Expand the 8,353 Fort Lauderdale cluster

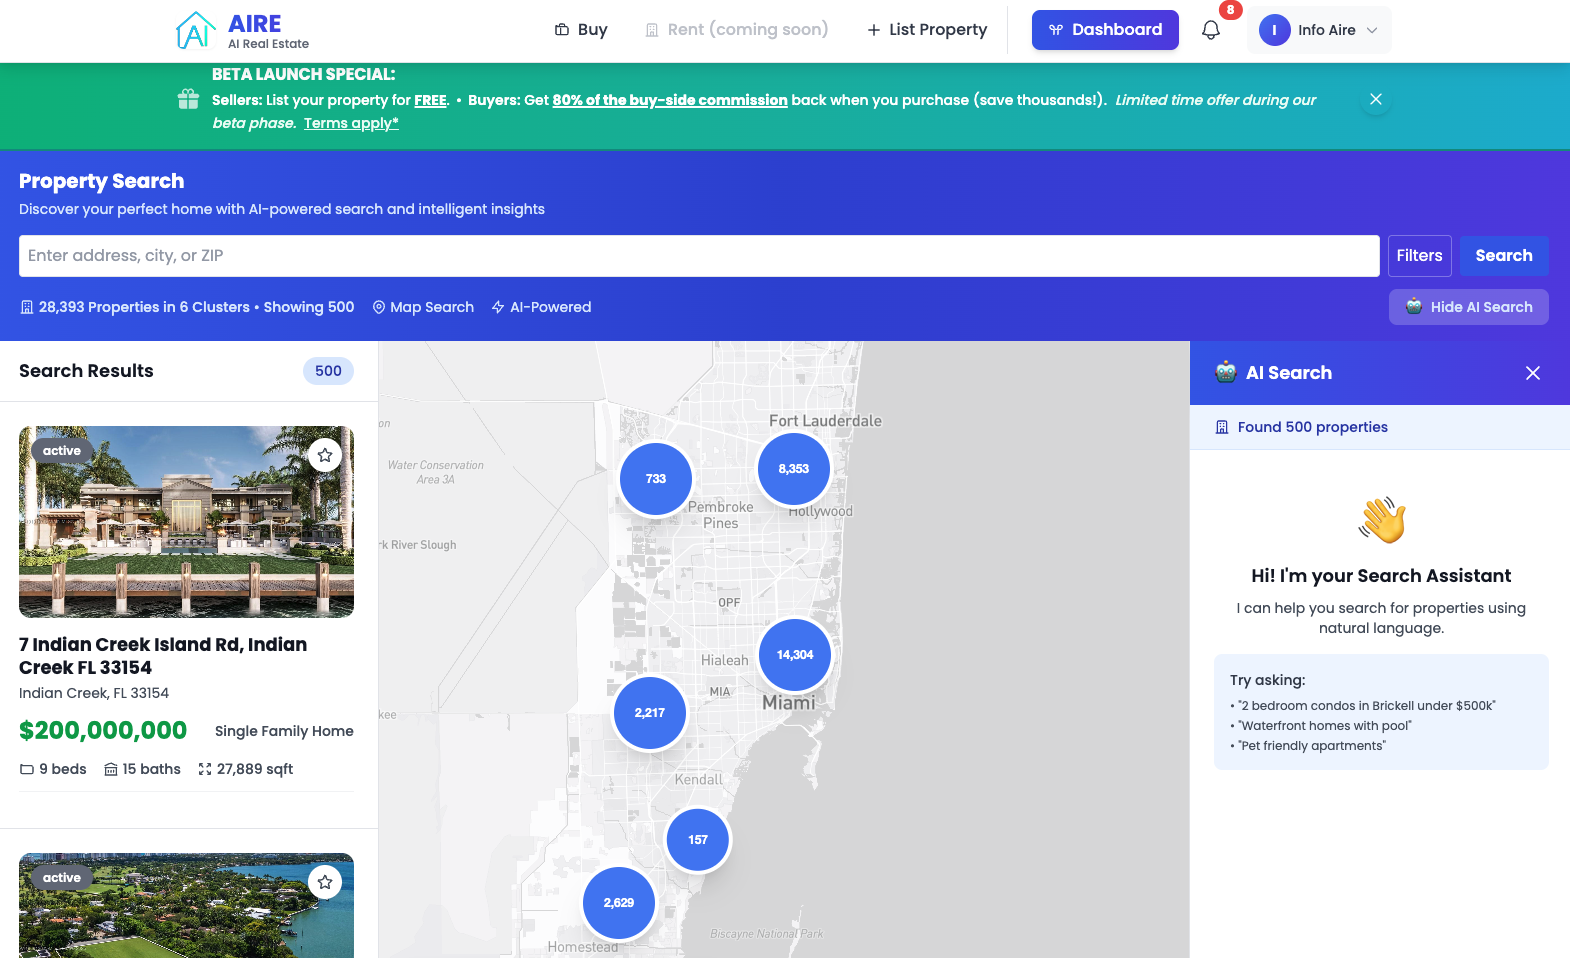(x=794, y=469)
